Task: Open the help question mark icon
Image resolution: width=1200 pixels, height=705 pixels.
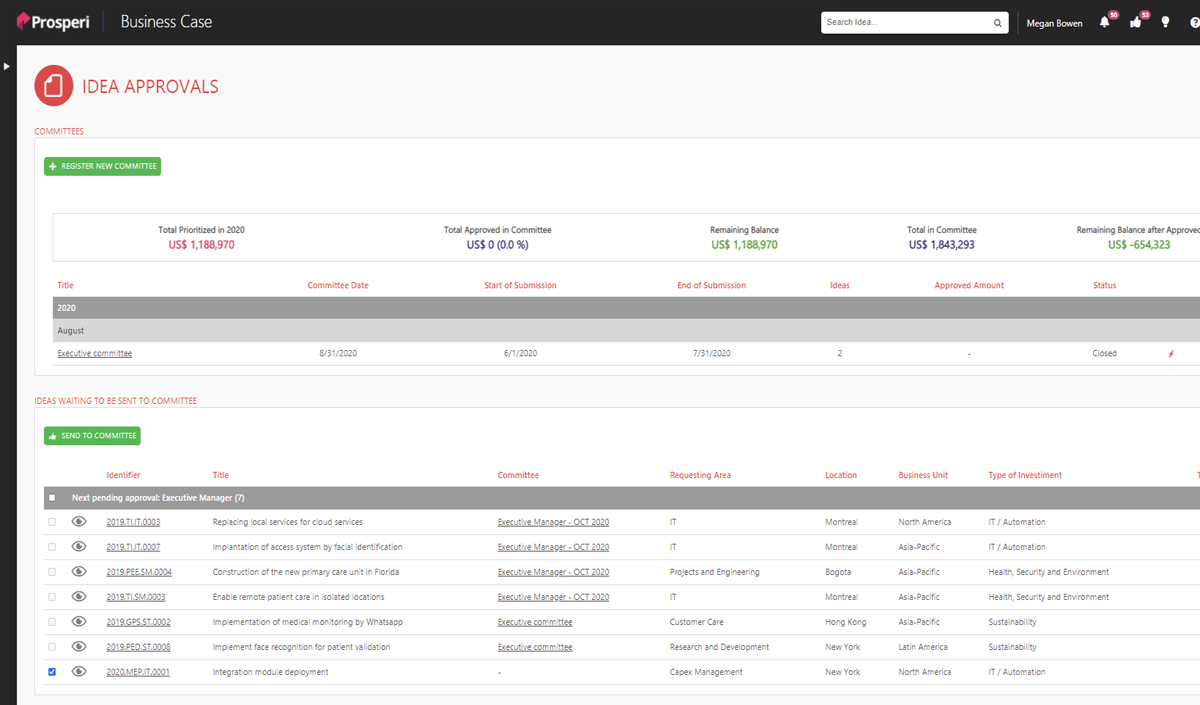Action: (x=1193, y=23)
